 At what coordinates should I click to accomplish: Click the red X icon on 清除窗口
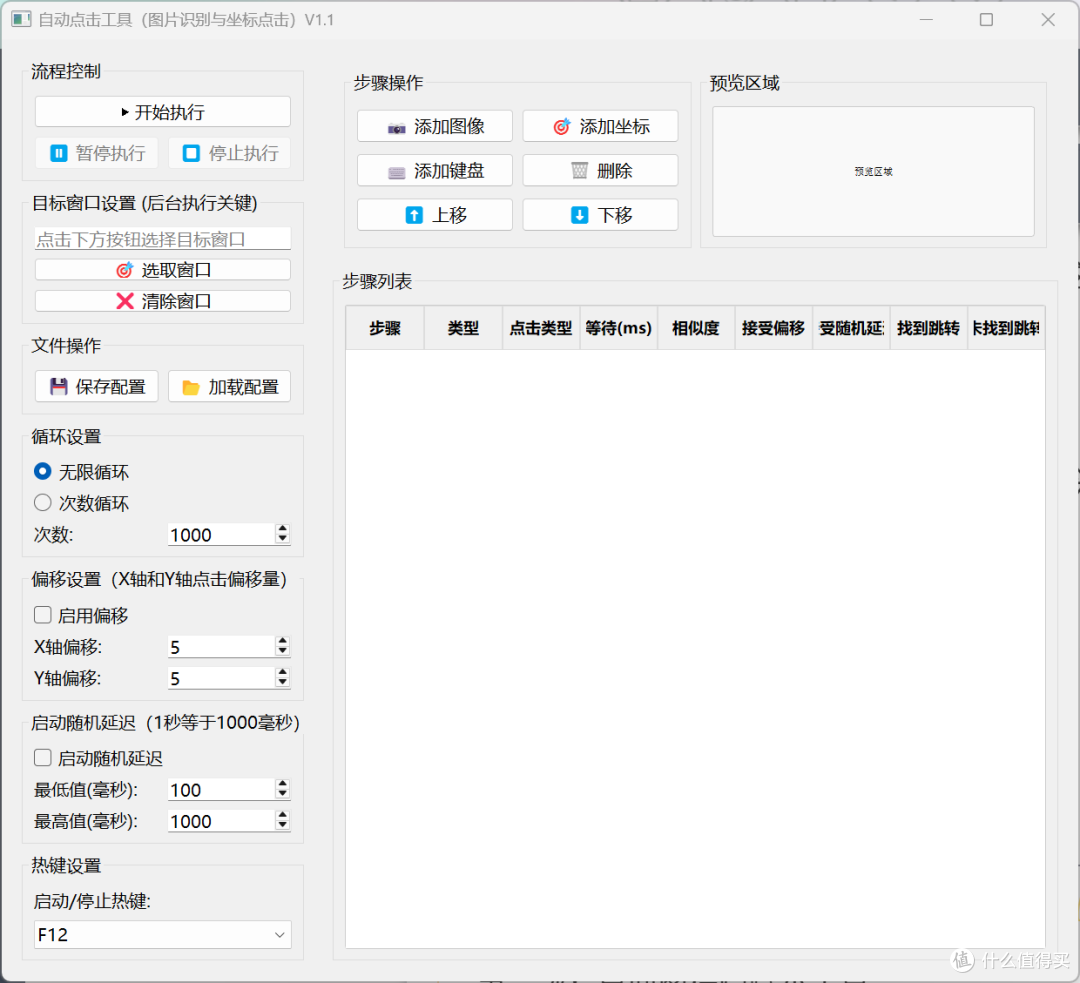tap(125, 301)
